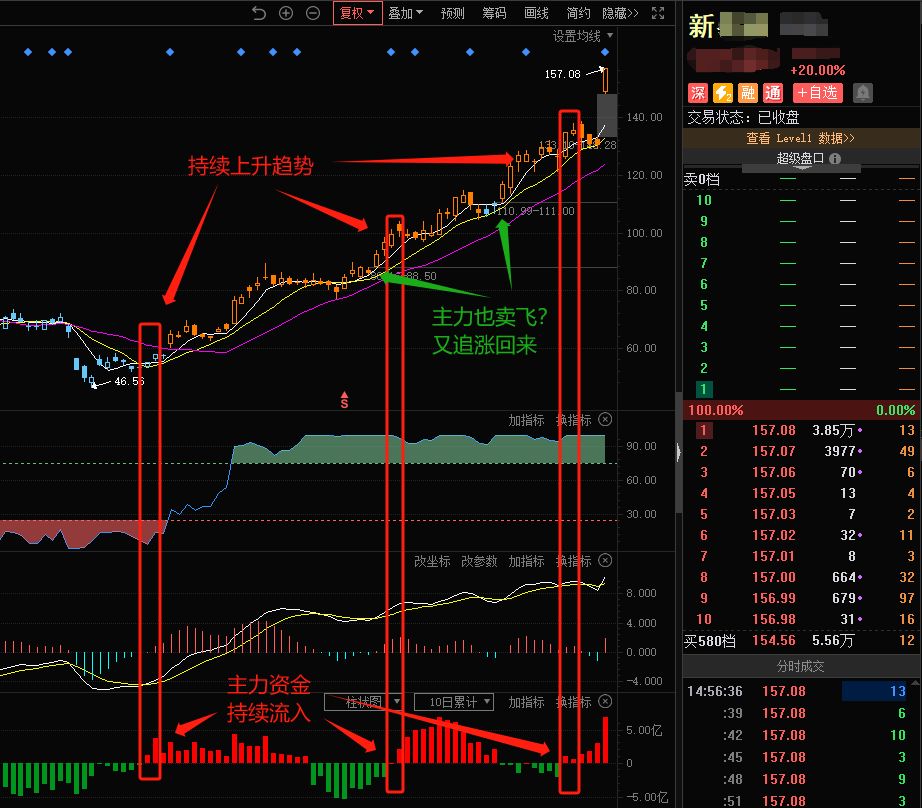Close the MACD indicator panel with its X icon
This screenshot has width=922, height=808.
[x=605, y=560]
